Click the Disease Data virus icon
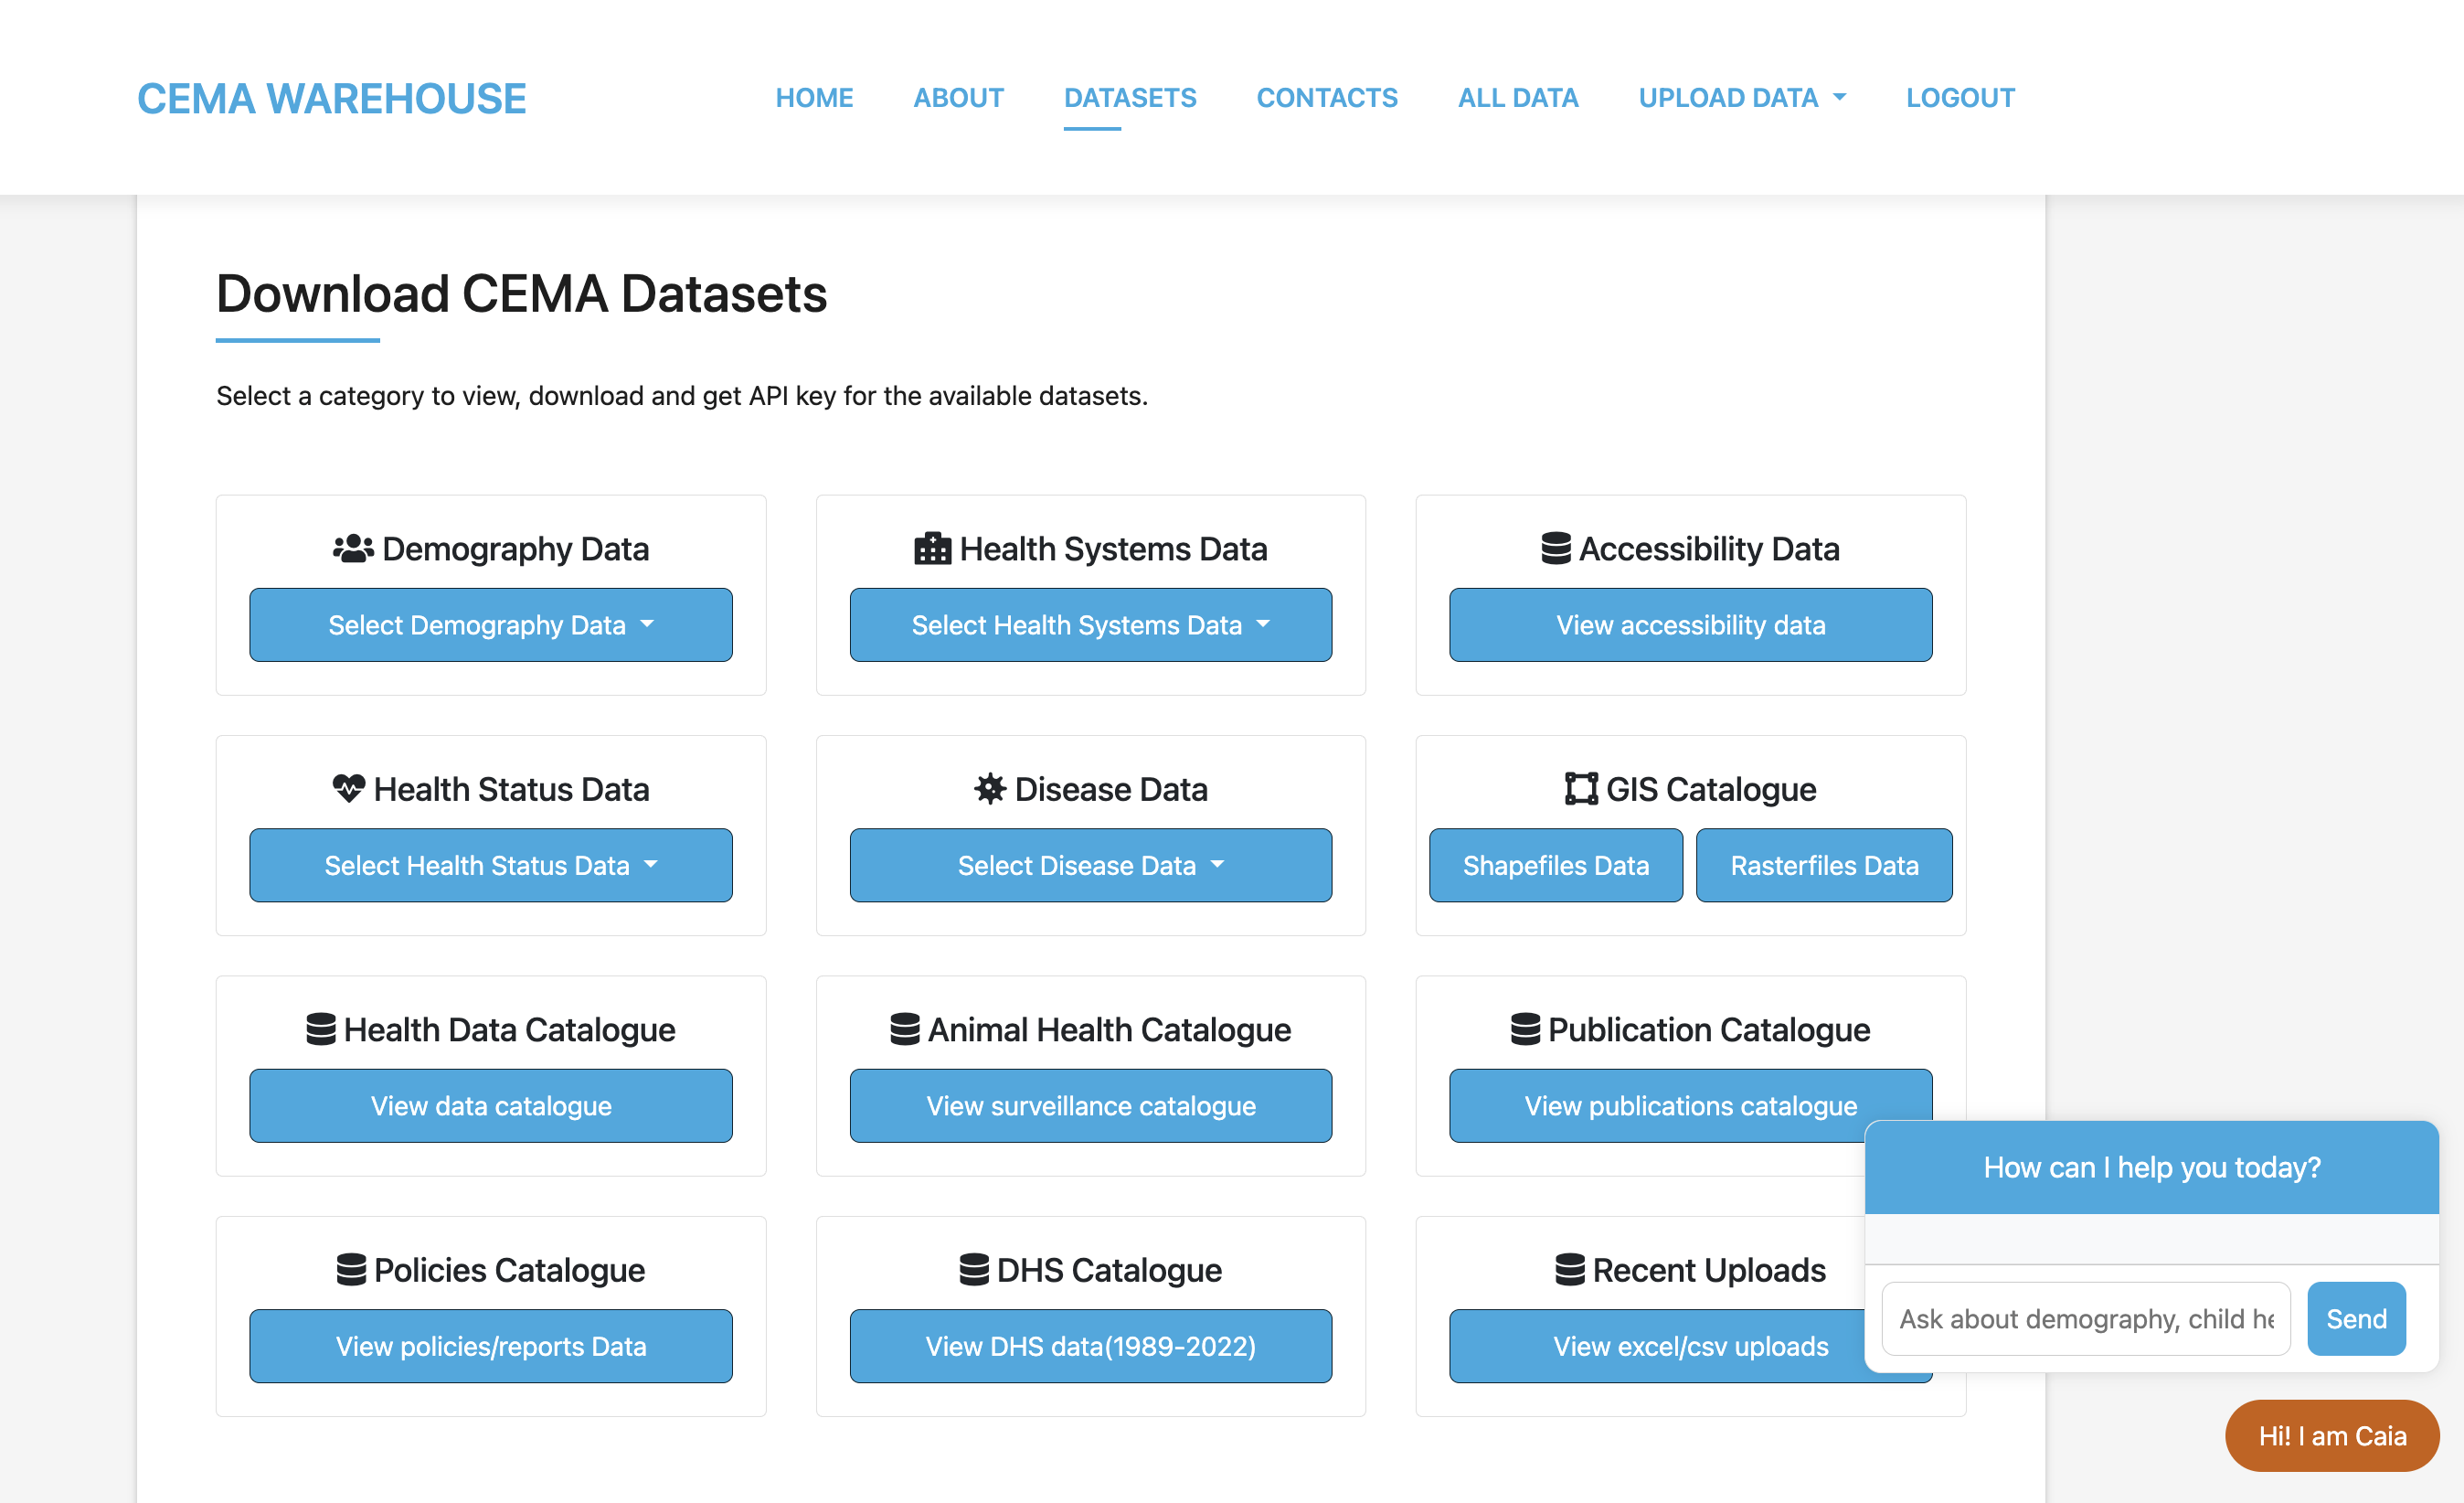2464x1503 pixels. pos(989,789)
